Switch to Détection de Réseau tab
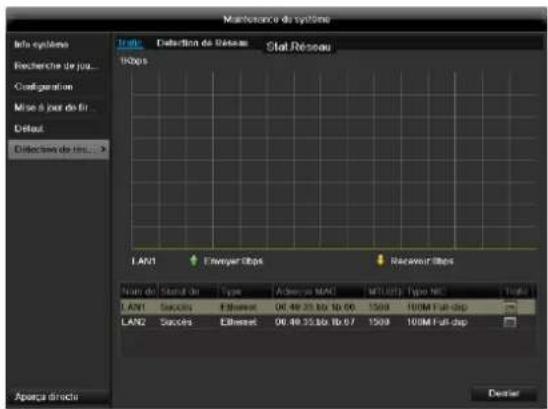This screenshot has width=548, height=409. click(202, 43)
